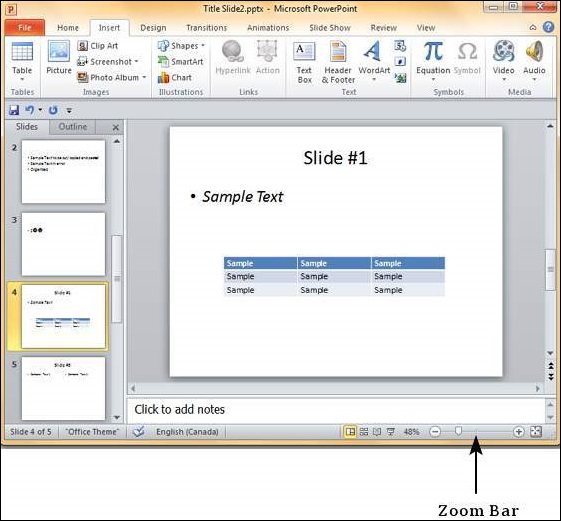Customize the Quick Access Toolbar dropdown
This screenshot has width=561, height=521.
click(x=69, y=111)
